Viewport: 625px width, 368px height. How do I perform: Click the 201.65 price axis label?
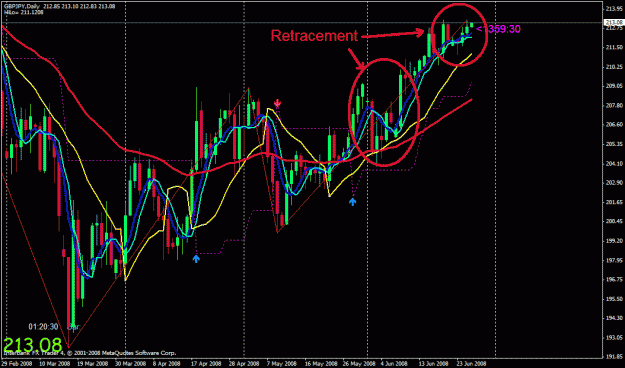click(x=614, y=202)
